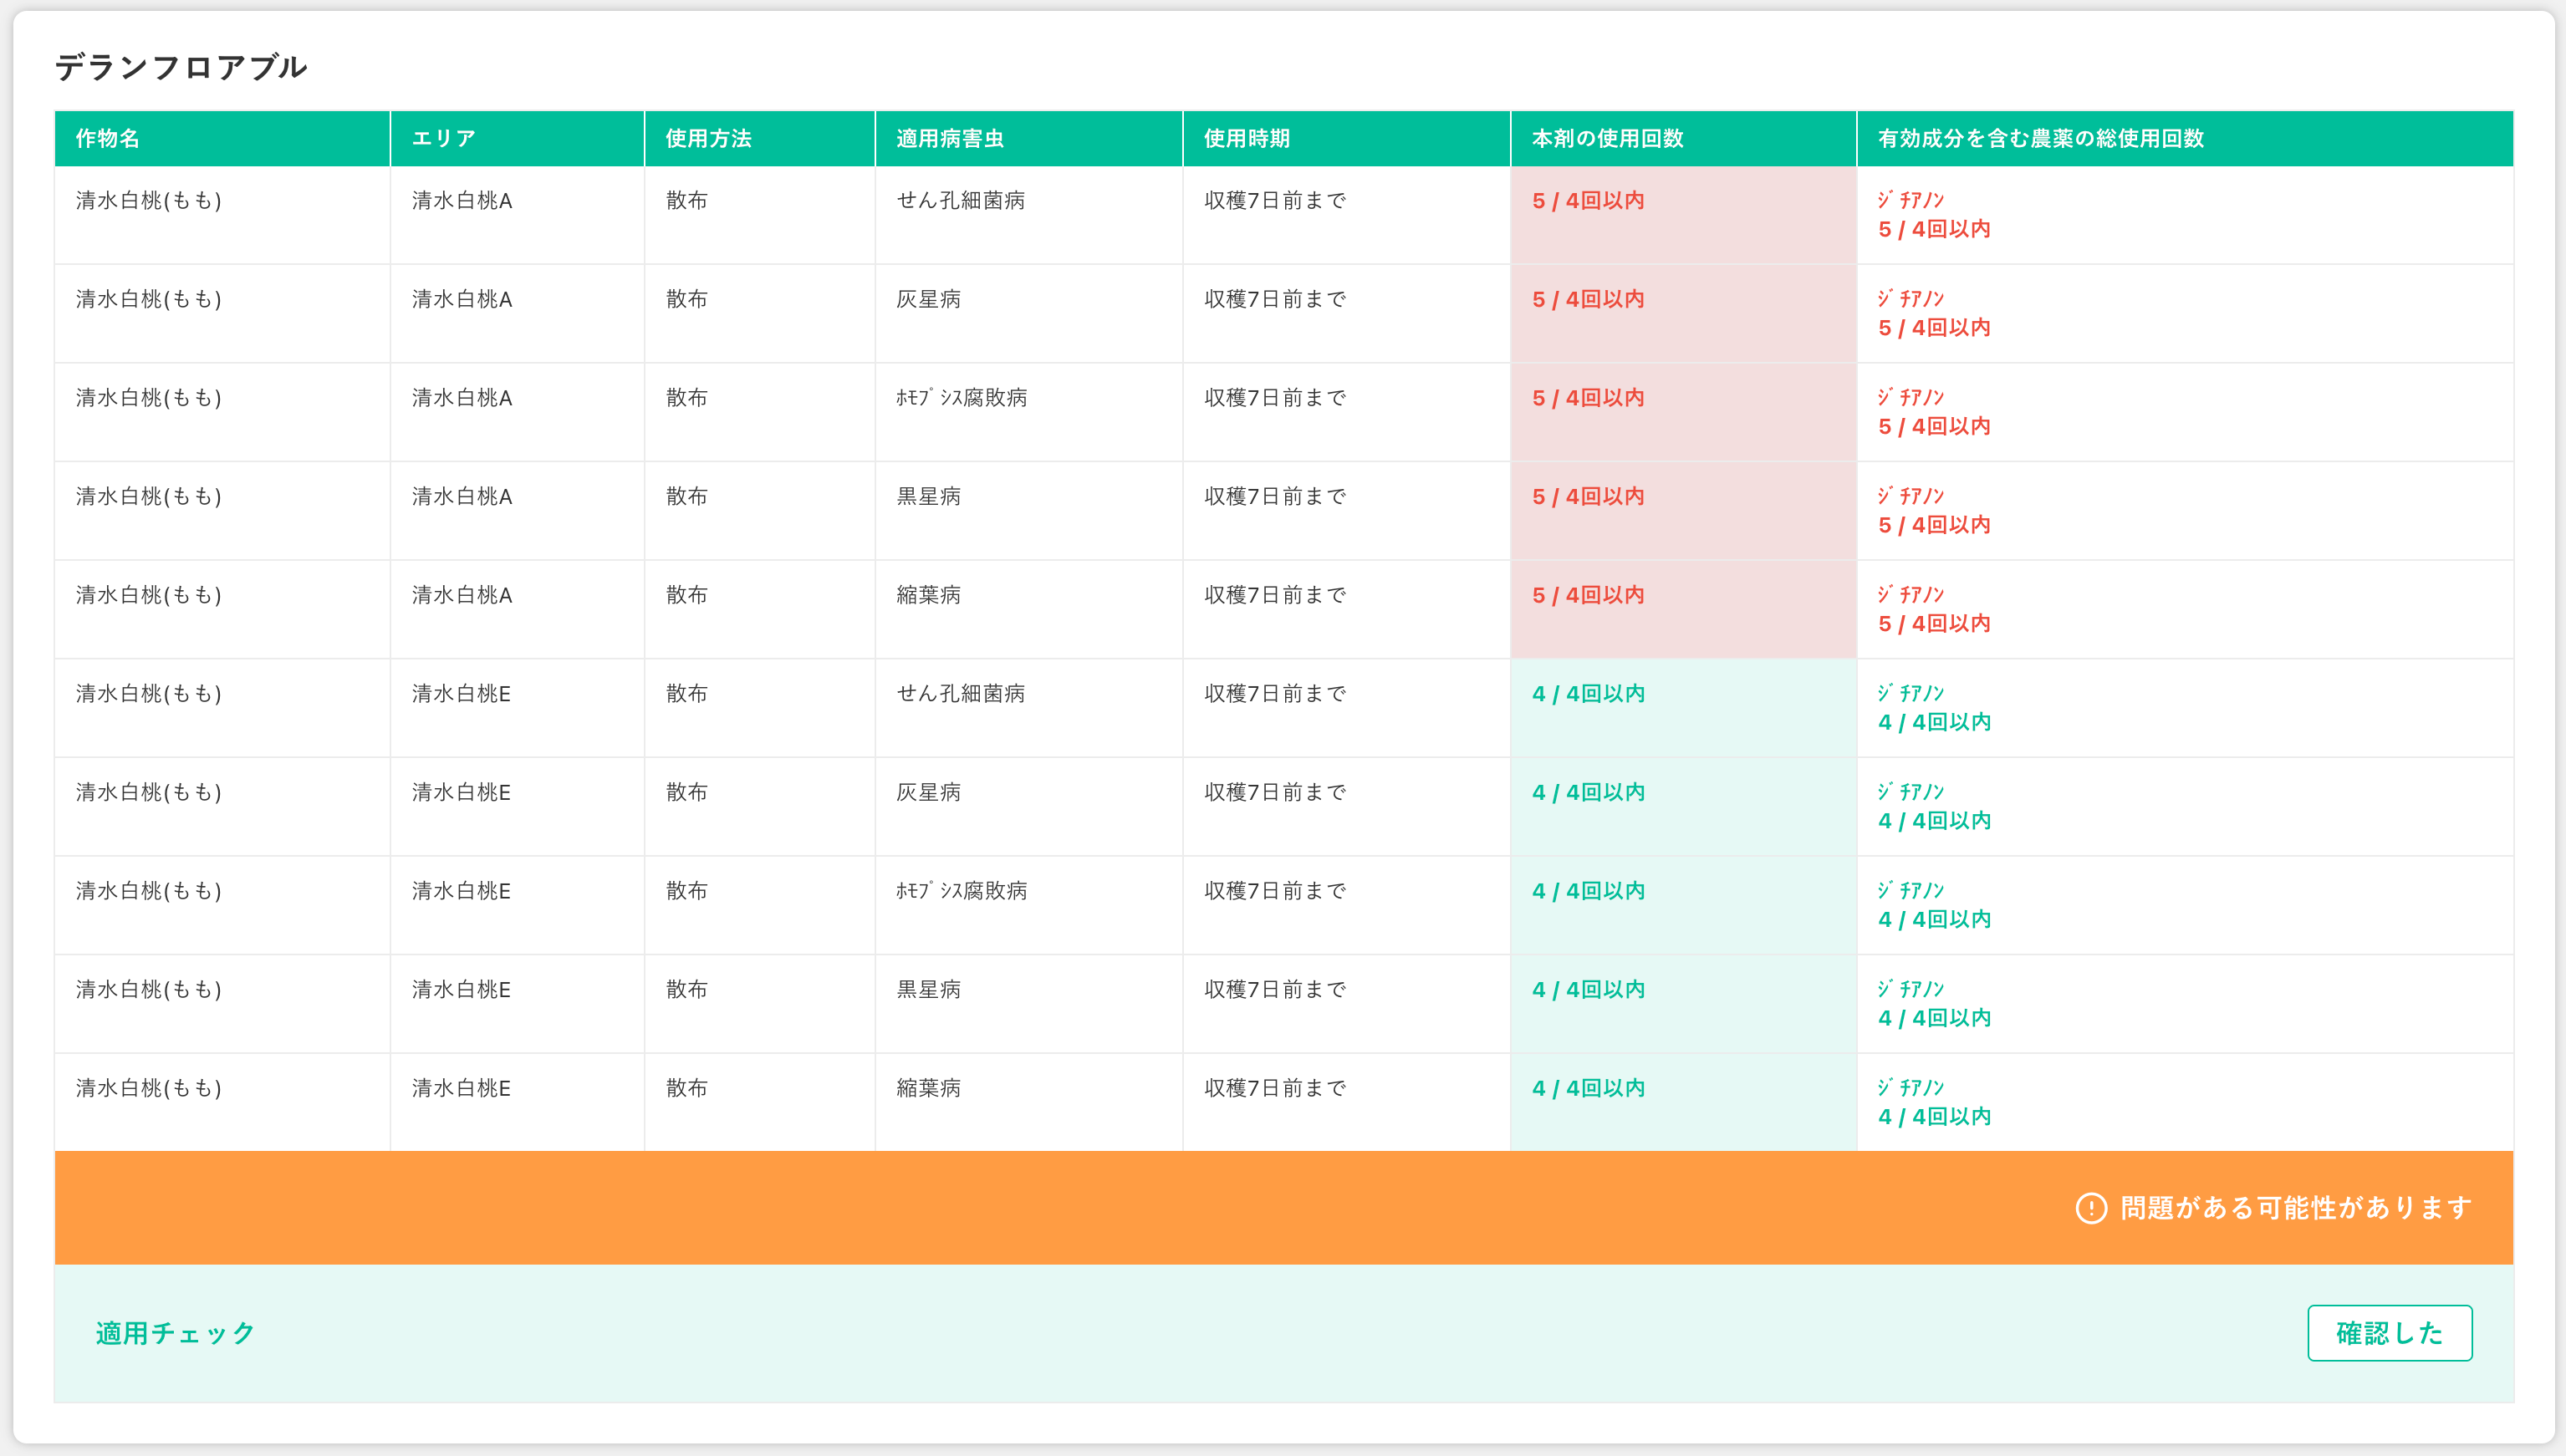Screen dimensions: 2566x1456
Task: Click green 4 / 4回以内 count for 清水白桃E 縮葉病
Action: coord(1588,1088)
